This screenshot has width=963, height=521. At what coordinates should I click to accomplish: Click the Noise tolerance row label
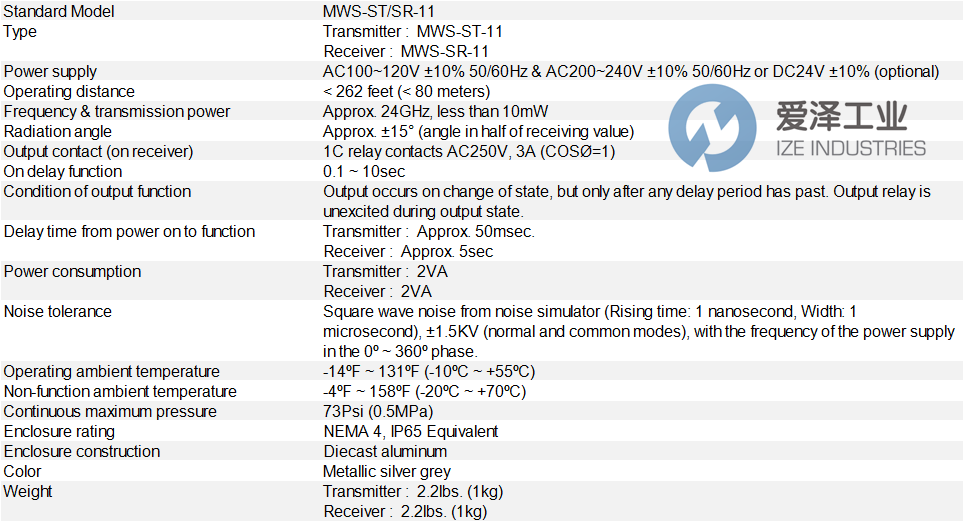coord(58,311)
